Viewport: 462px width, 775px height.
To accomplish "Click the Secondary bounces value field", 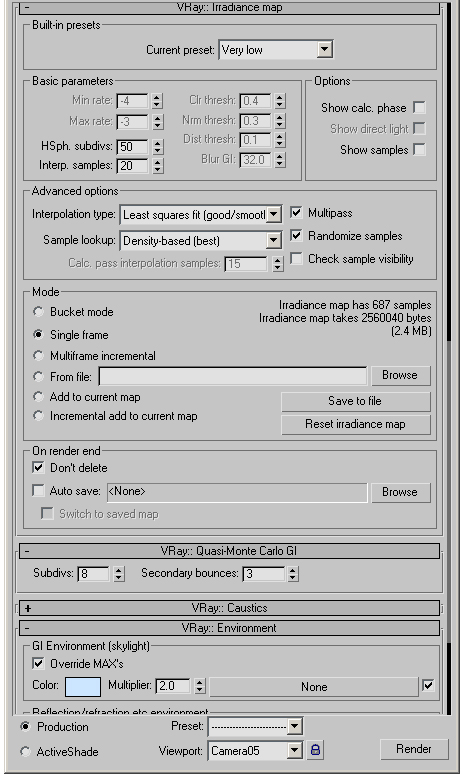I will pos(264,574).
